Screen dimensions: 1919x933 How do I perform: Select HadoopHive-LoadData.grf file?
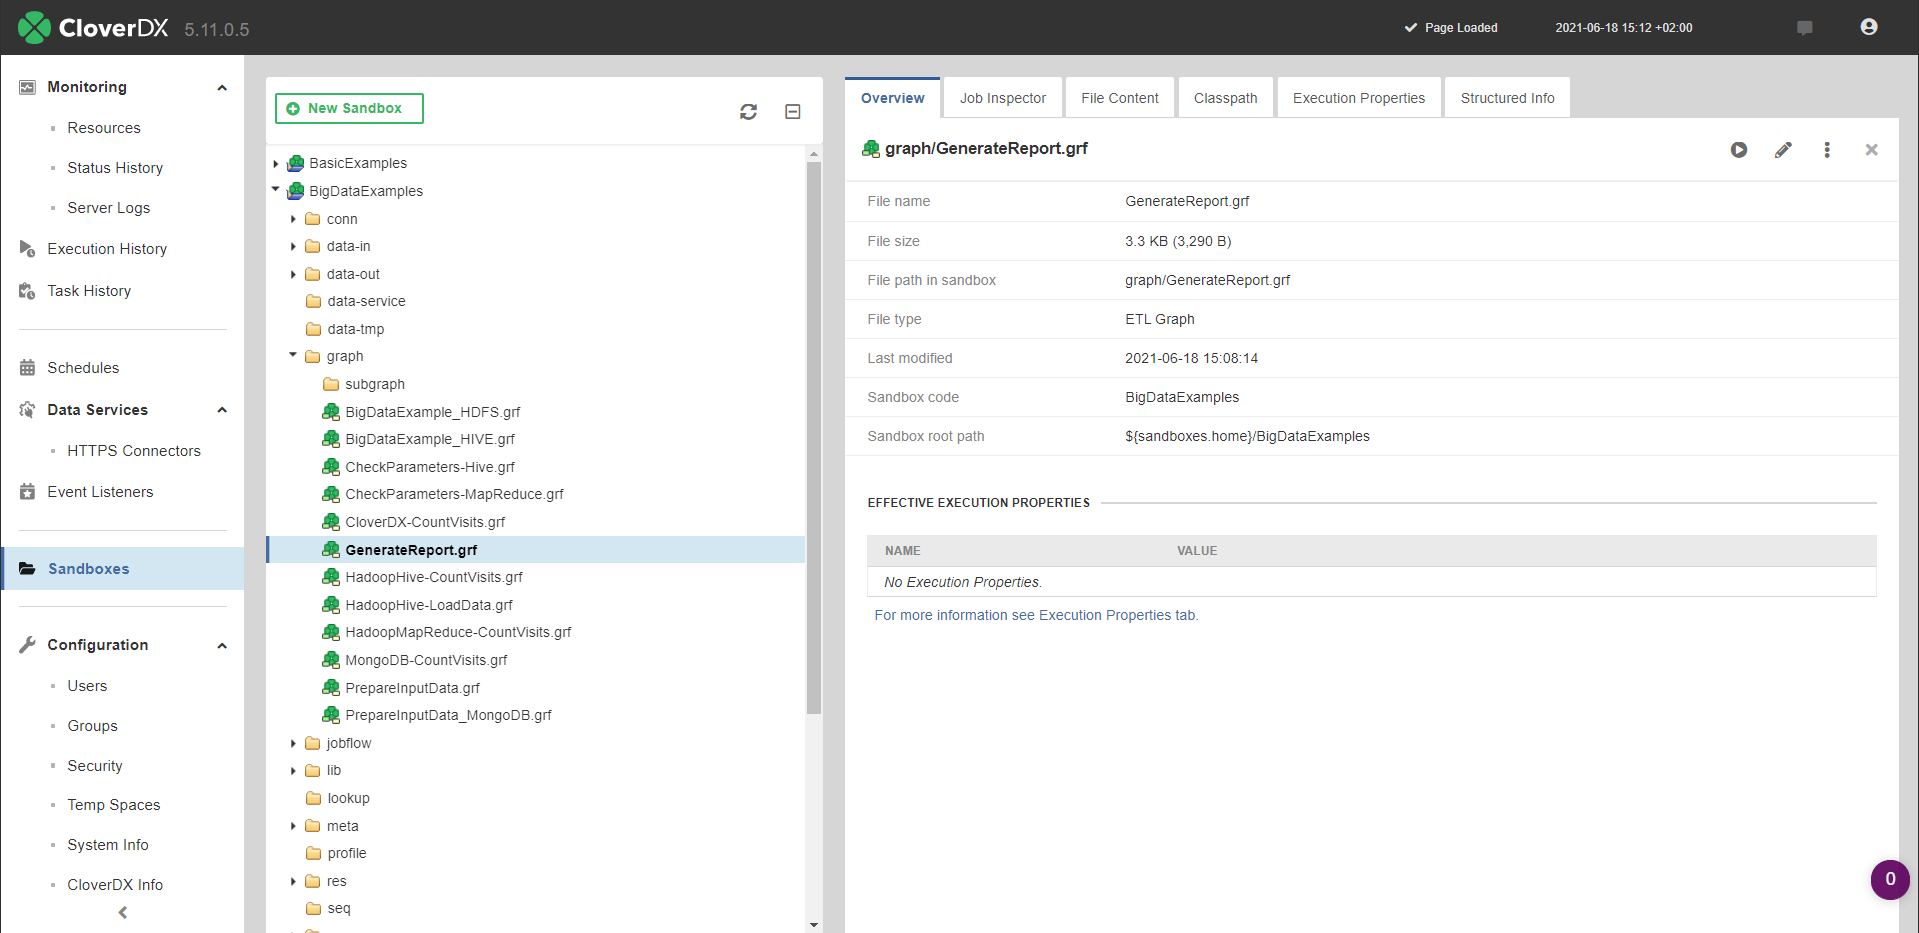pyautogui.click(x=429, y=605)
